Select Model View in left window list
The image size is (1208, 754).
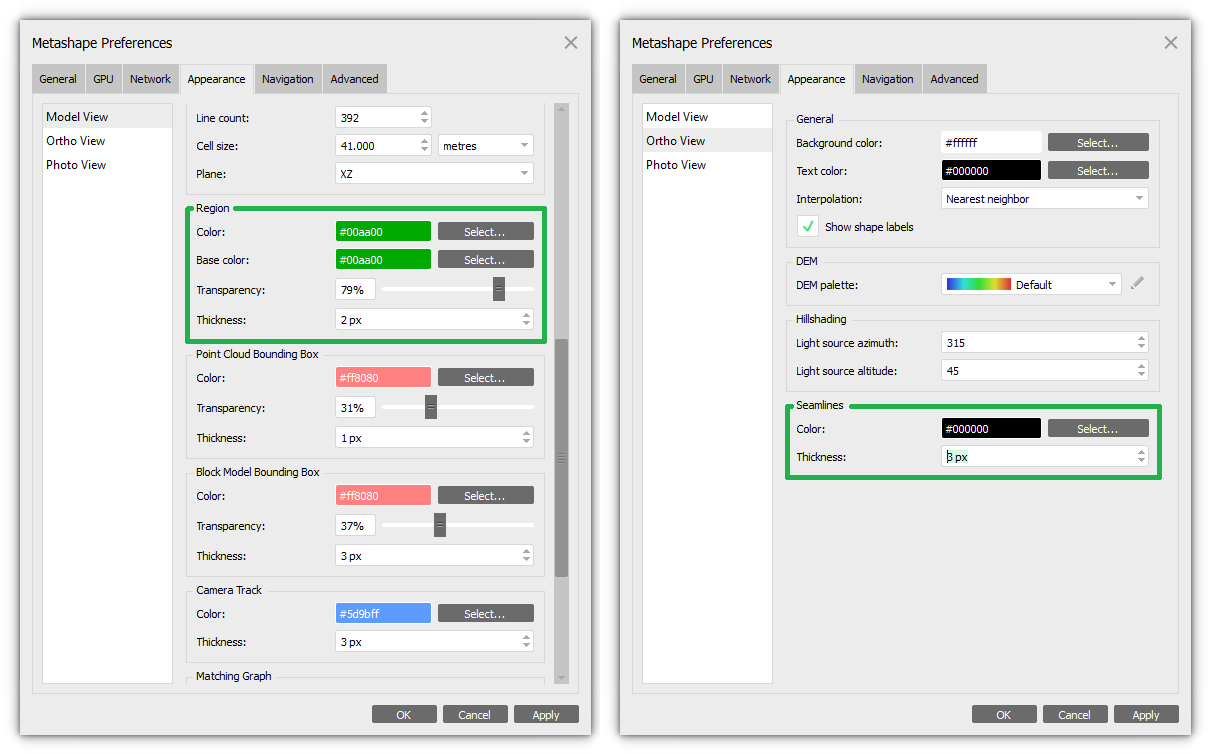(107, 117)
